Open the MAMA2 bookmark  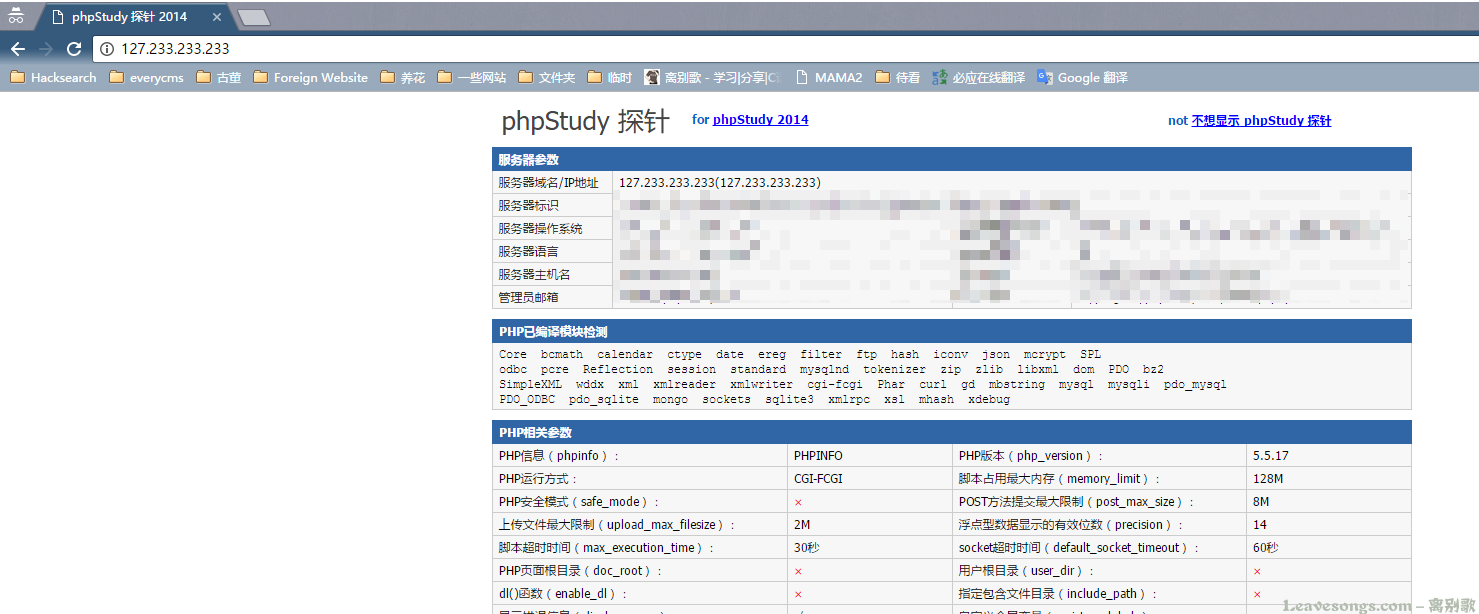click(x=828, y=77)
